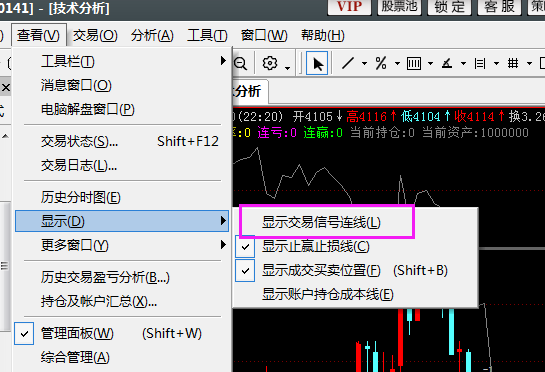Expand the percent tool dropdown arrow
The height and width of the screenshot is (372, 545).
[x=397, y=64]
